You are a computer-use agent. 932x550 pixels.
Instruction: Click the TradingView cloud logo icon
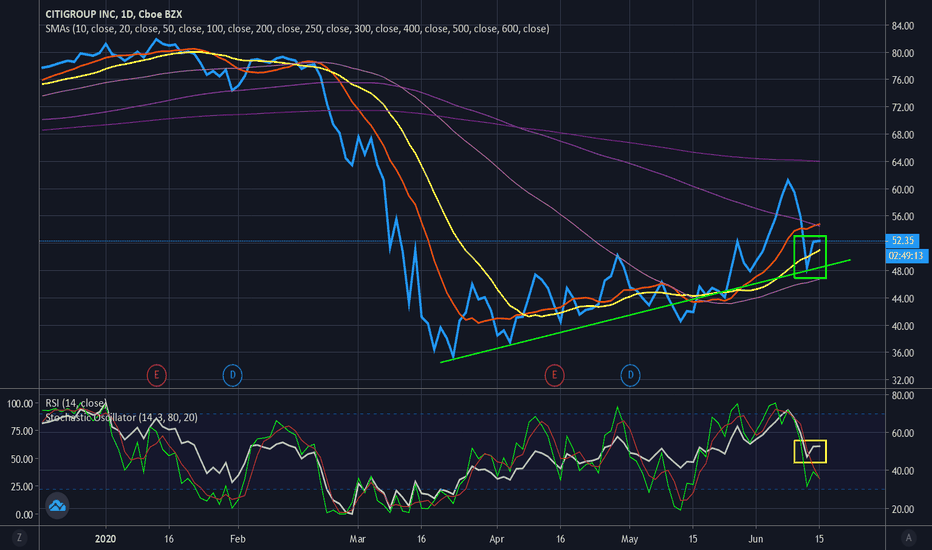(57, 506)
